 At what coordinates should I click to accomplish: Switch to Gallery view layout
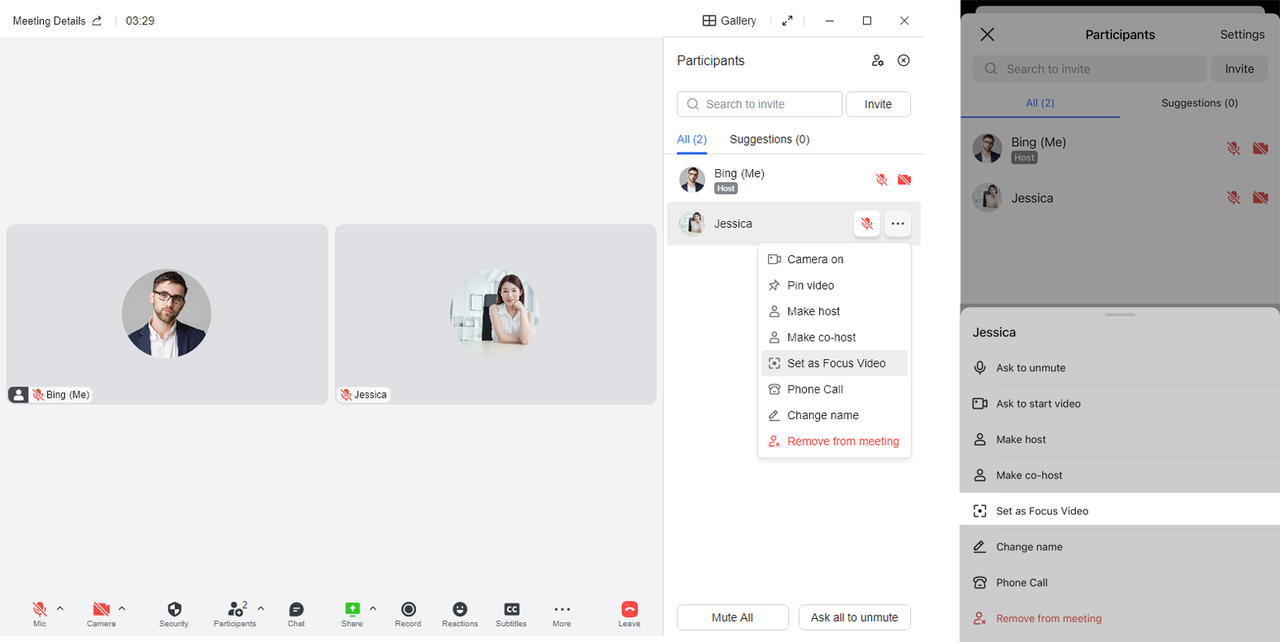coord(729,20)
